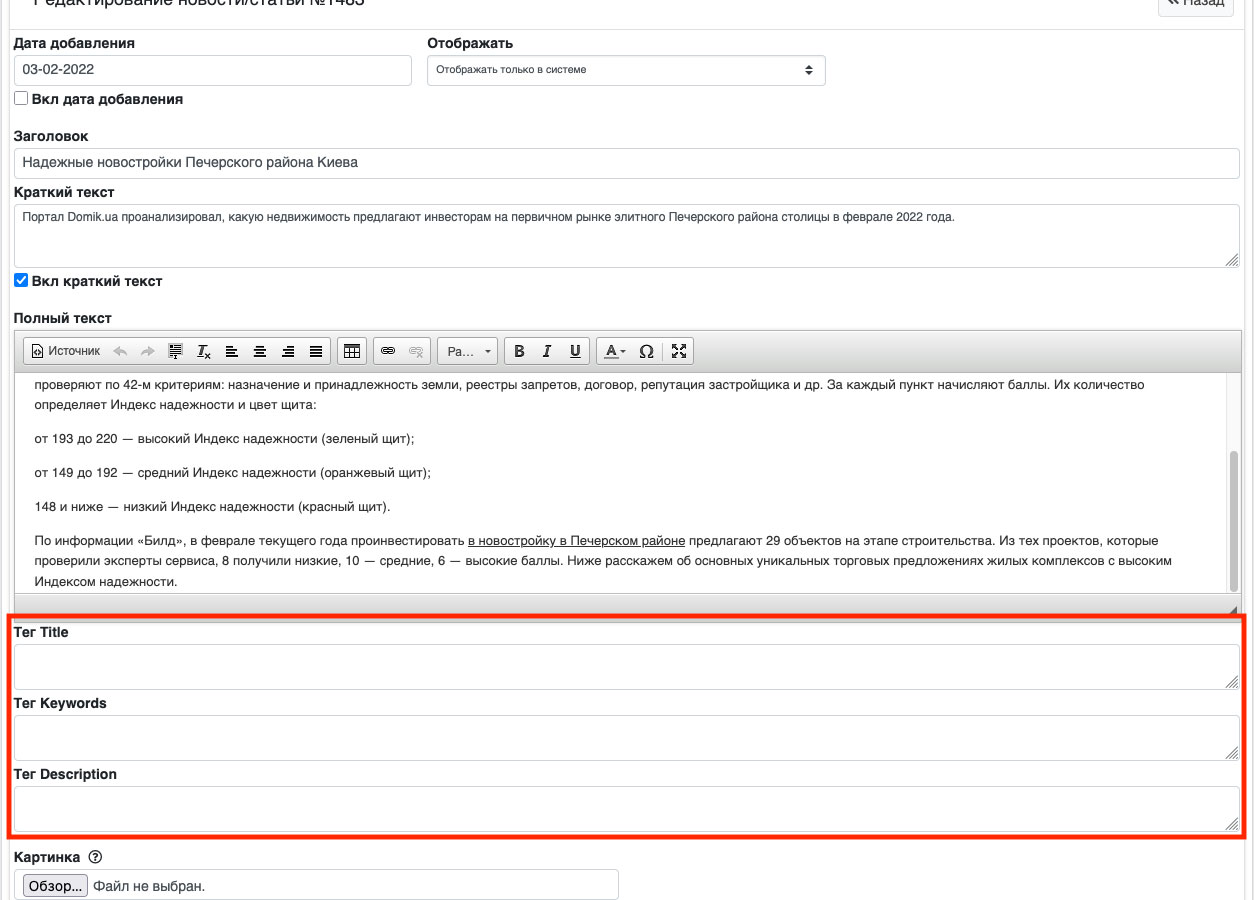The height and width of the screenshot is (900, 1254).
Task: Center align the editor text
Action: click(259, 351)
